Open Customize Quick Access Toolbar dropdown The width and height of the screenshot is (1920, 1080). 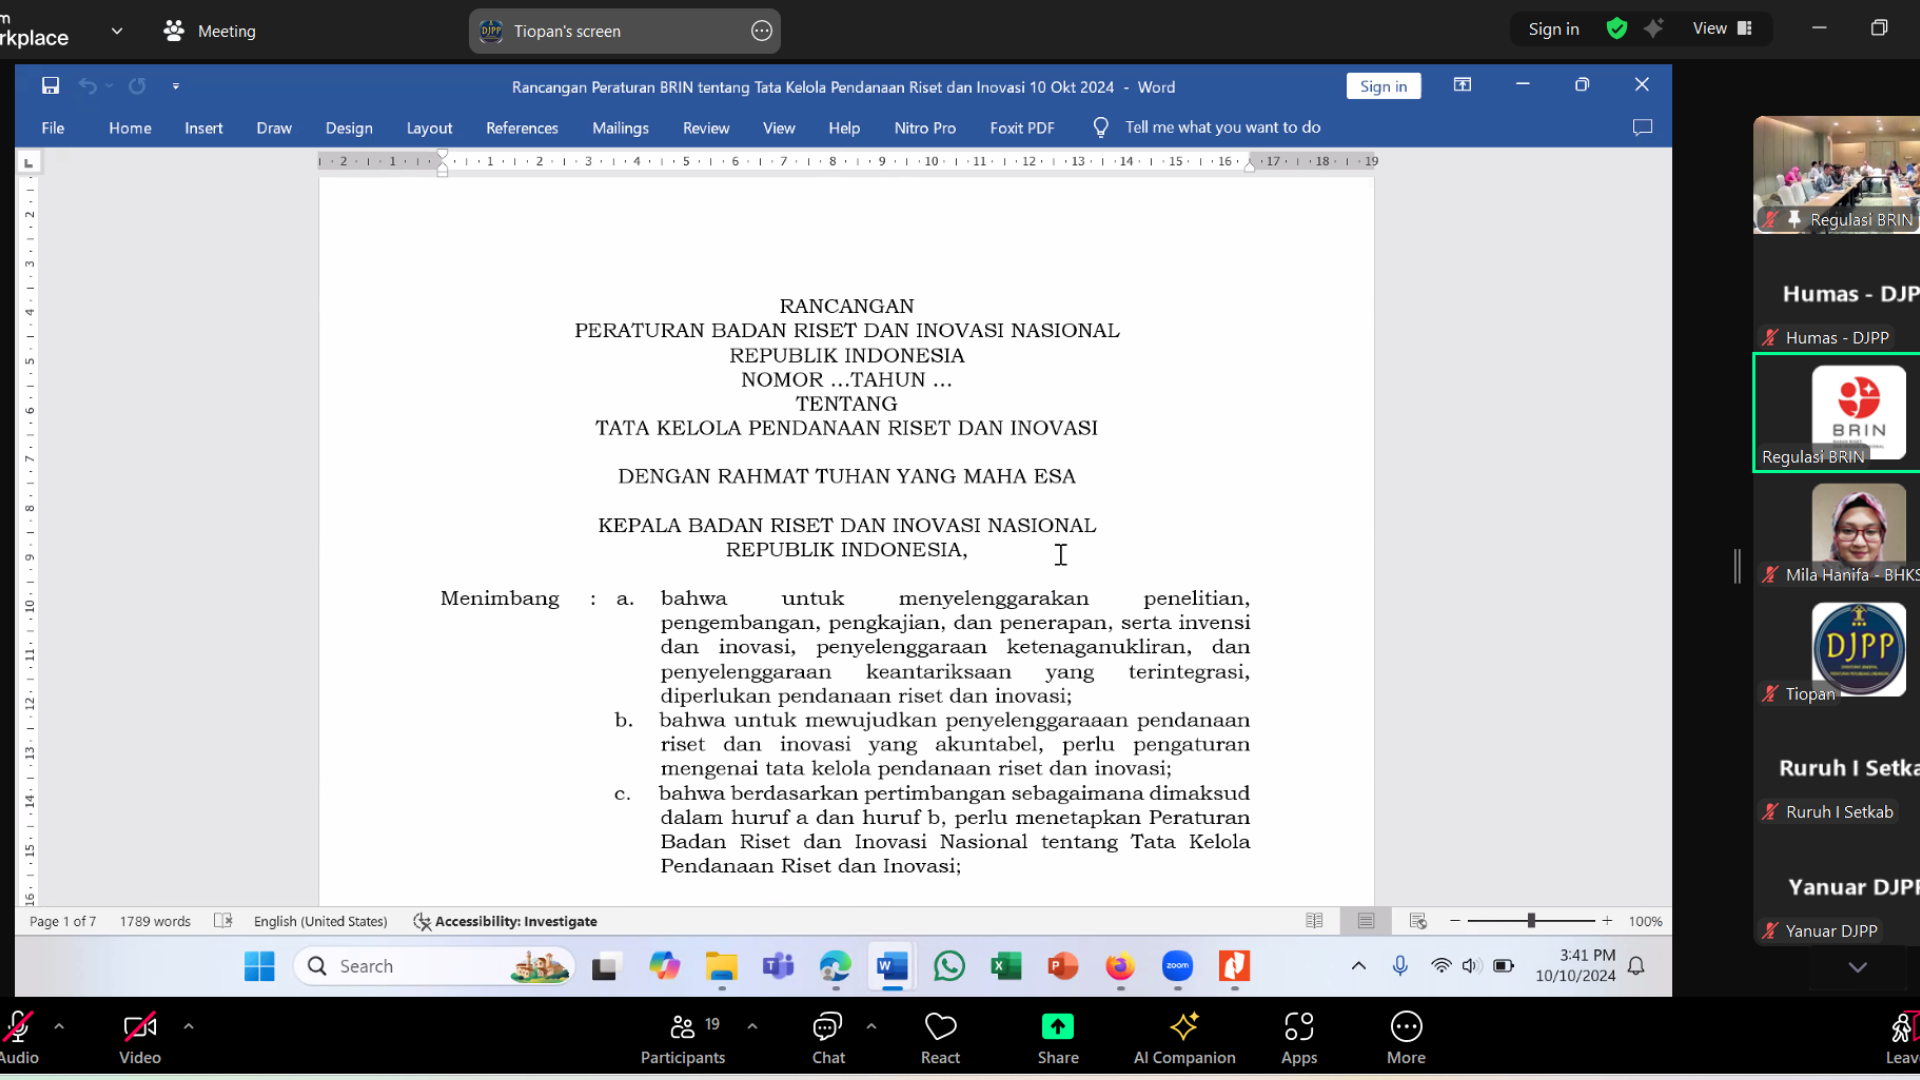pyautogui.click(x=176, y=87)
